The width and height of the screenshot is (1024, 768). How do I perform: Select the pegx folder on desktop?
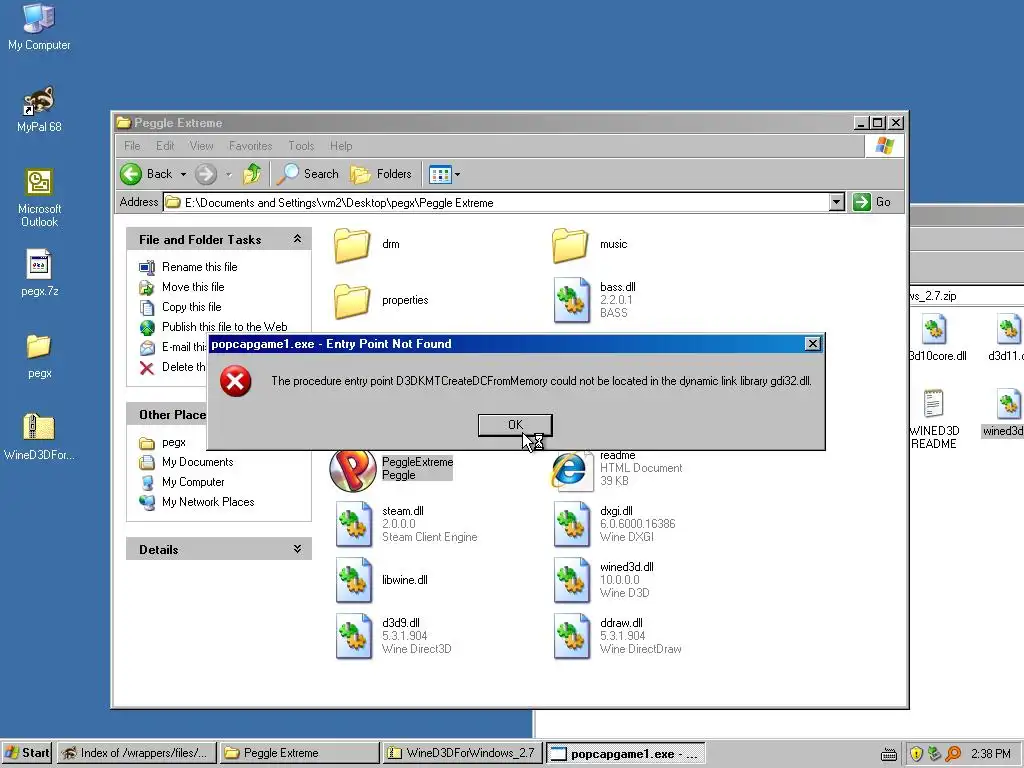tap(39, 356)
